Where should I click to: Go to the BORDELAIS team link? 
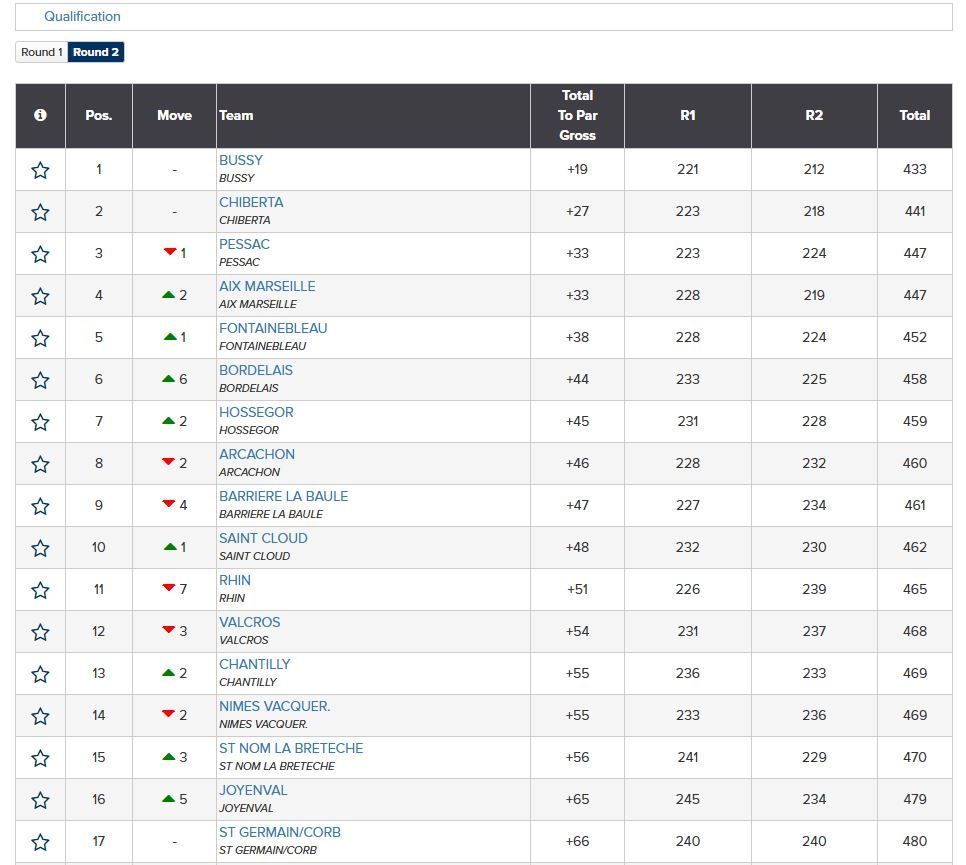pos(256,370)
